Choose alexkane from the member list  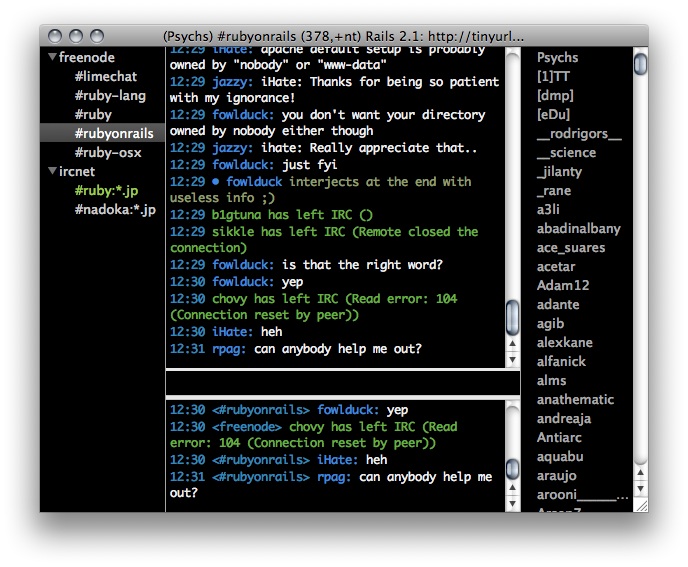tap(564, 343)
